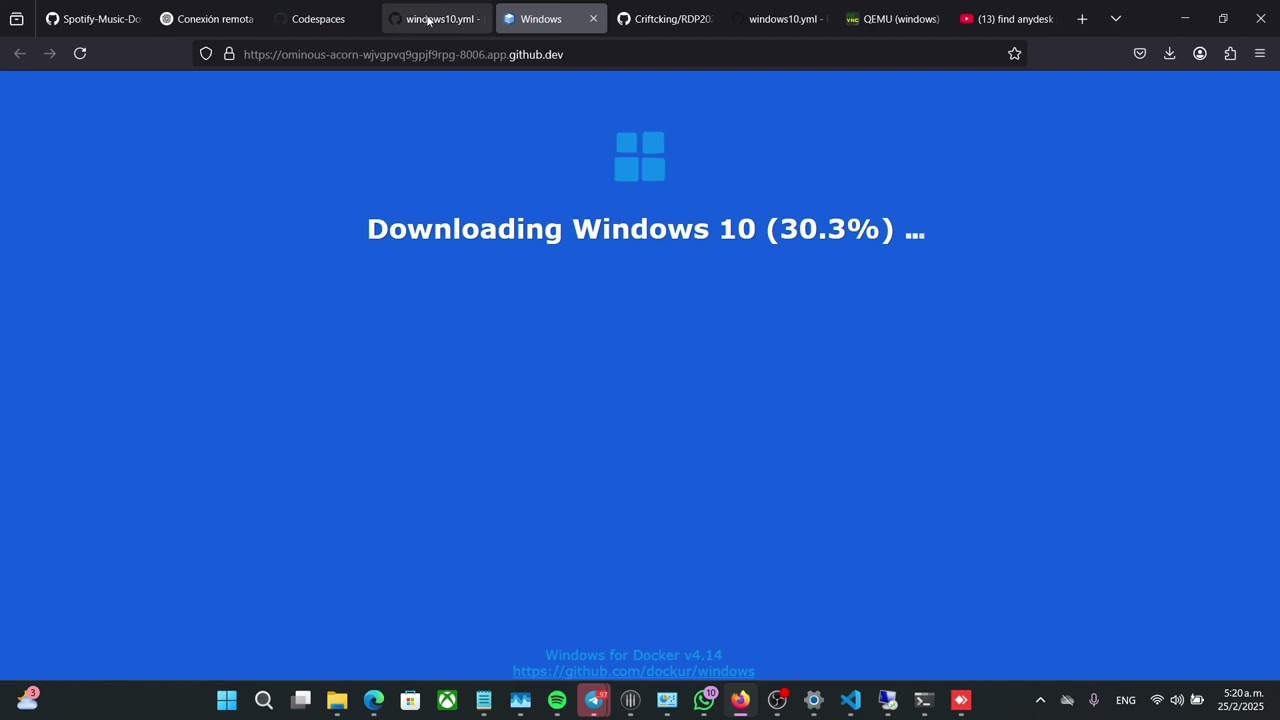Open Task View from taskbar
The width and height of the screenshot is (1280, 720).
tap(300, 700)
